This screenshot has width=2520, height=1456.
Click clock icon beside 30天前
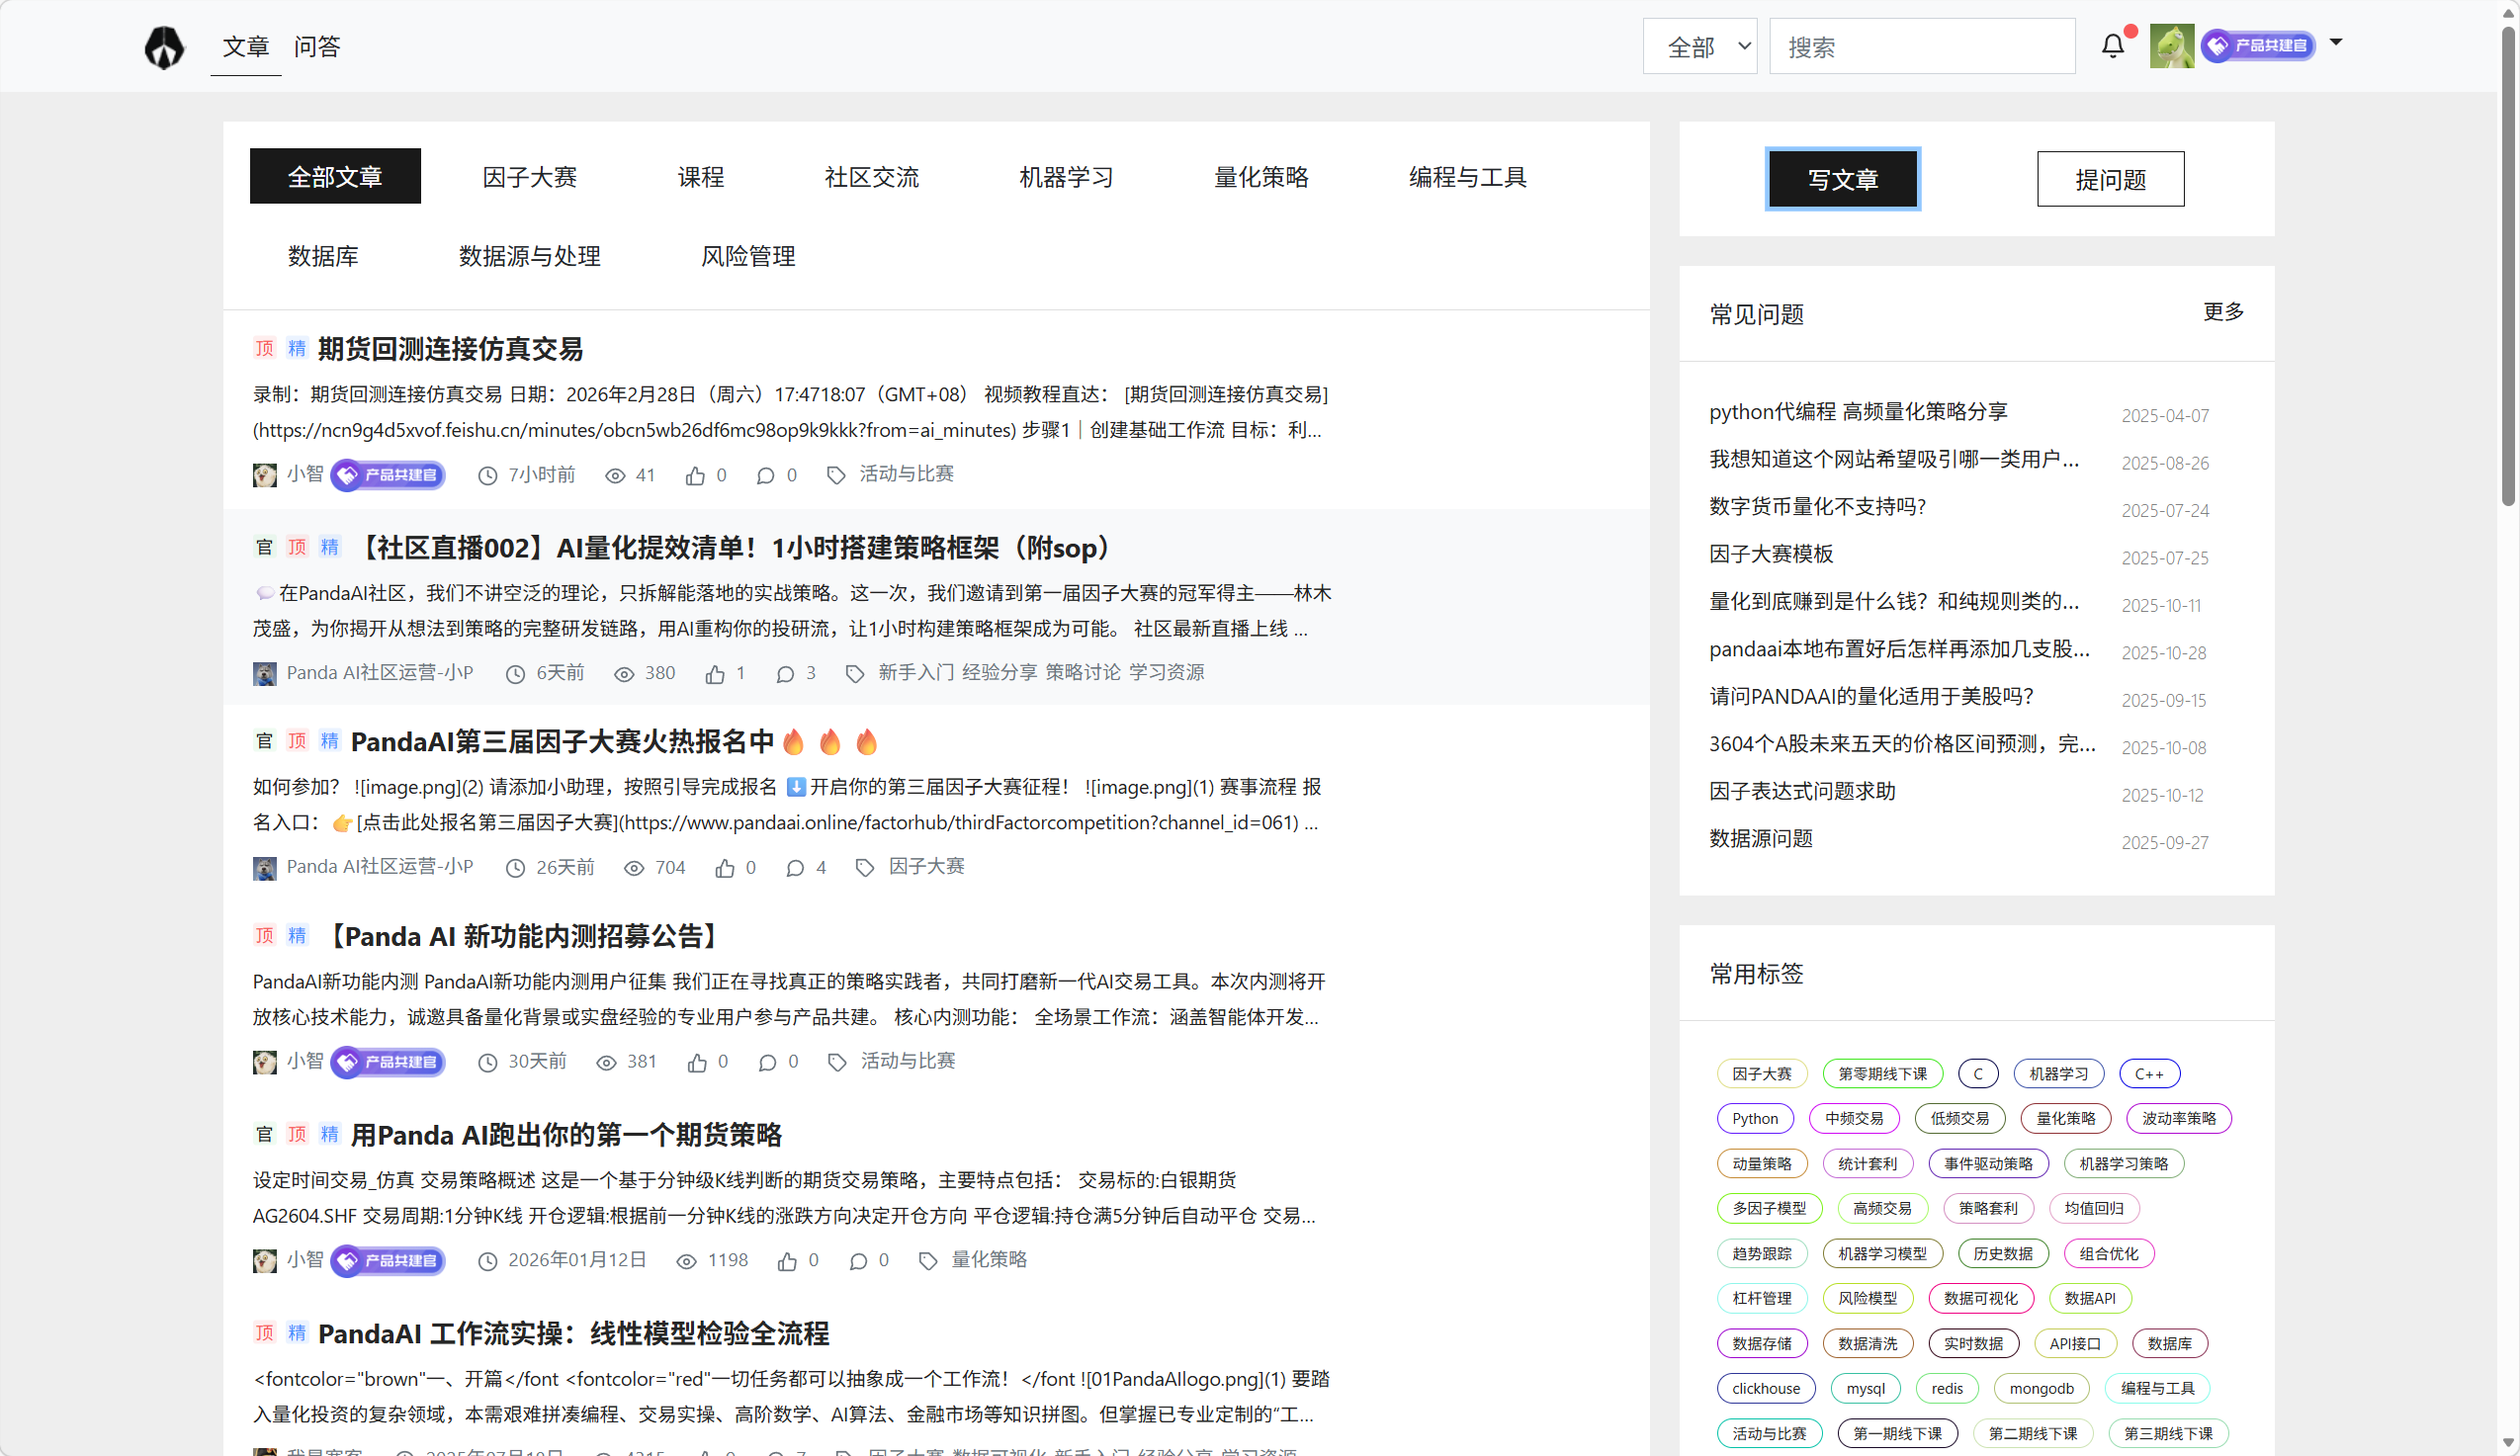(x=487, y=1063)
